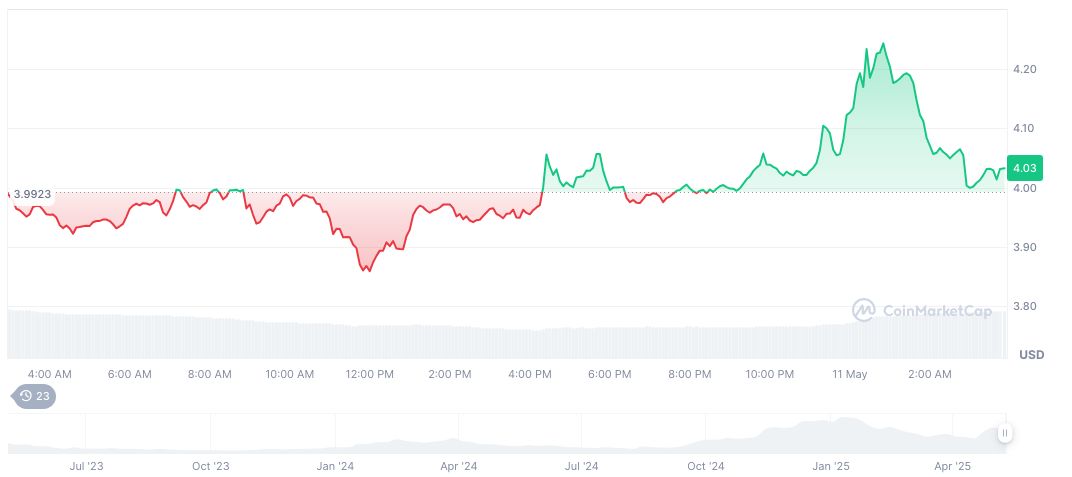Click the range navigator handle grip
The width and height of the screenshot is (1072, 477).
pos(1004,433)
